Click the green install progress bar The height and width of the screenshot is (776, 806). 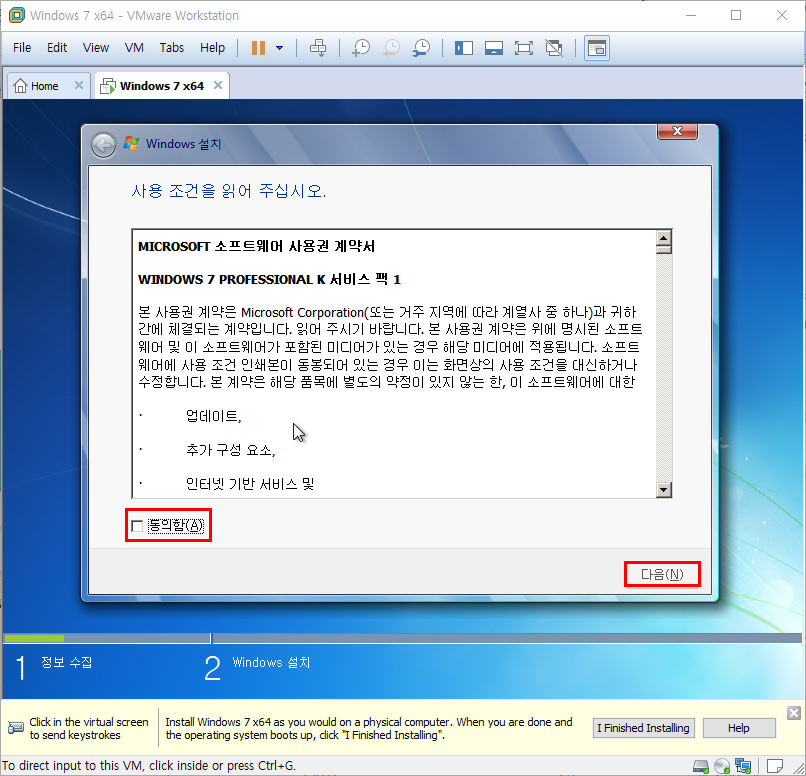(34, 638)
